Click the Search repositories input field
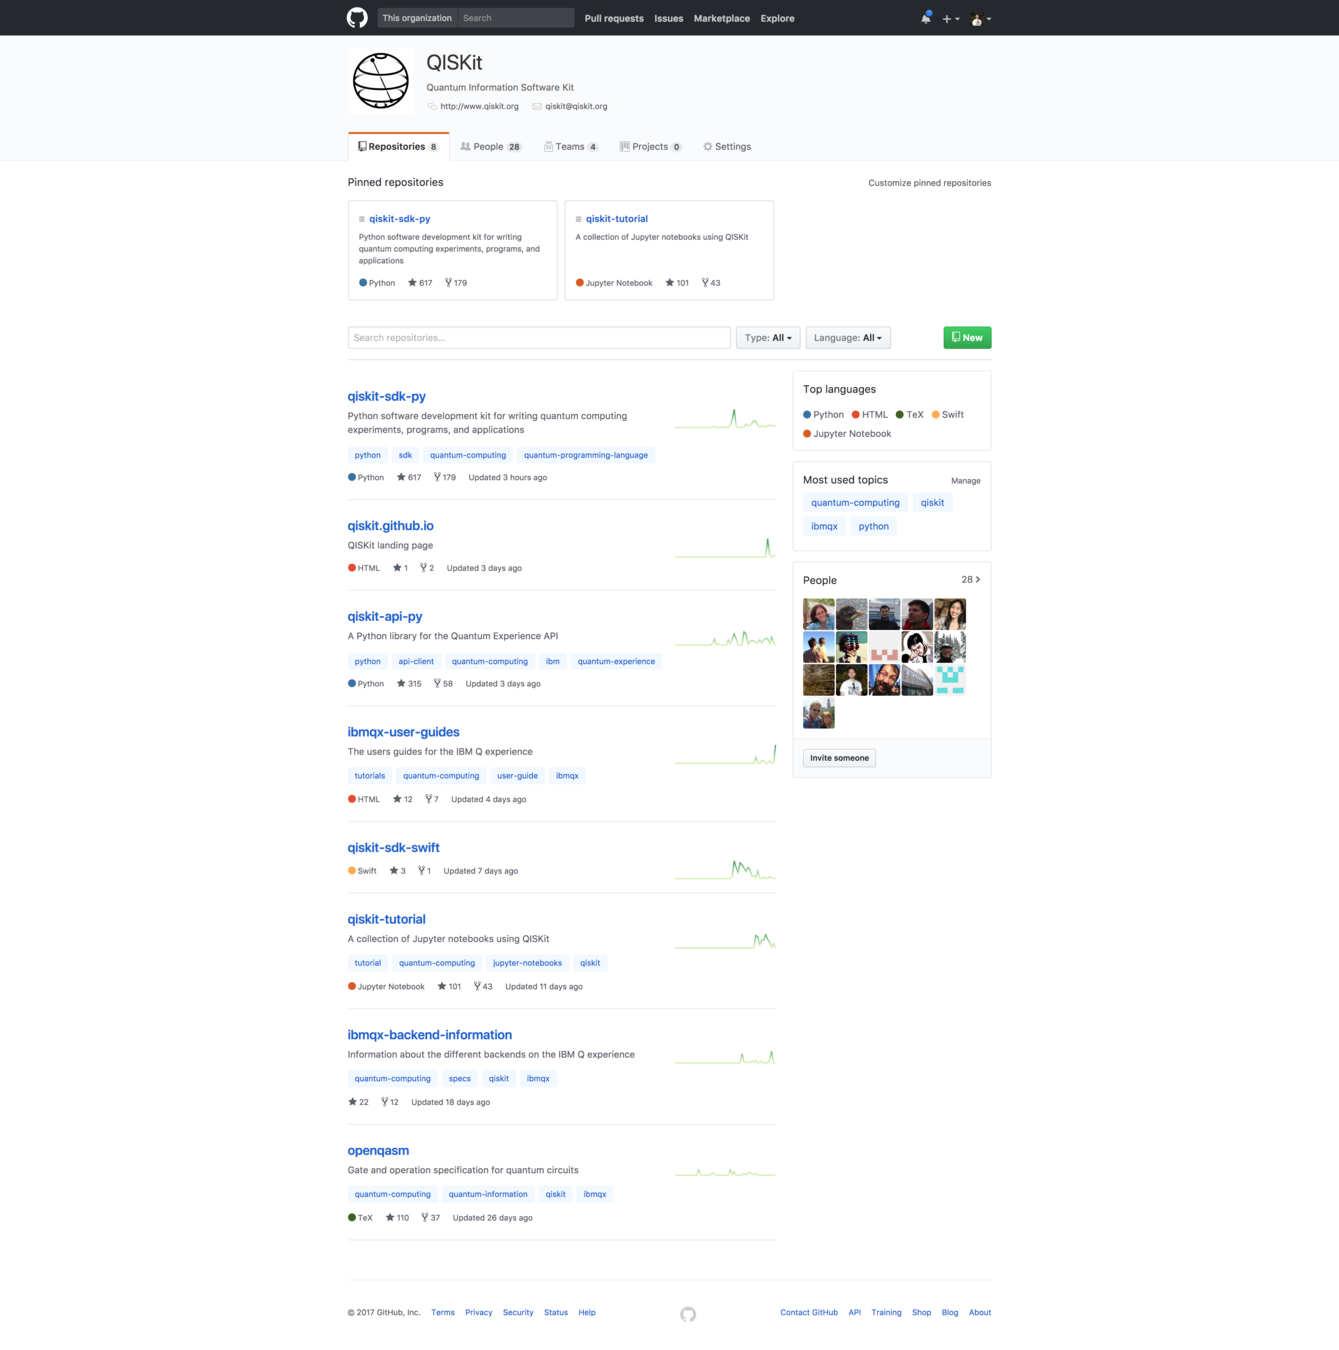The image size is (1339, 1350). point(539,338)
